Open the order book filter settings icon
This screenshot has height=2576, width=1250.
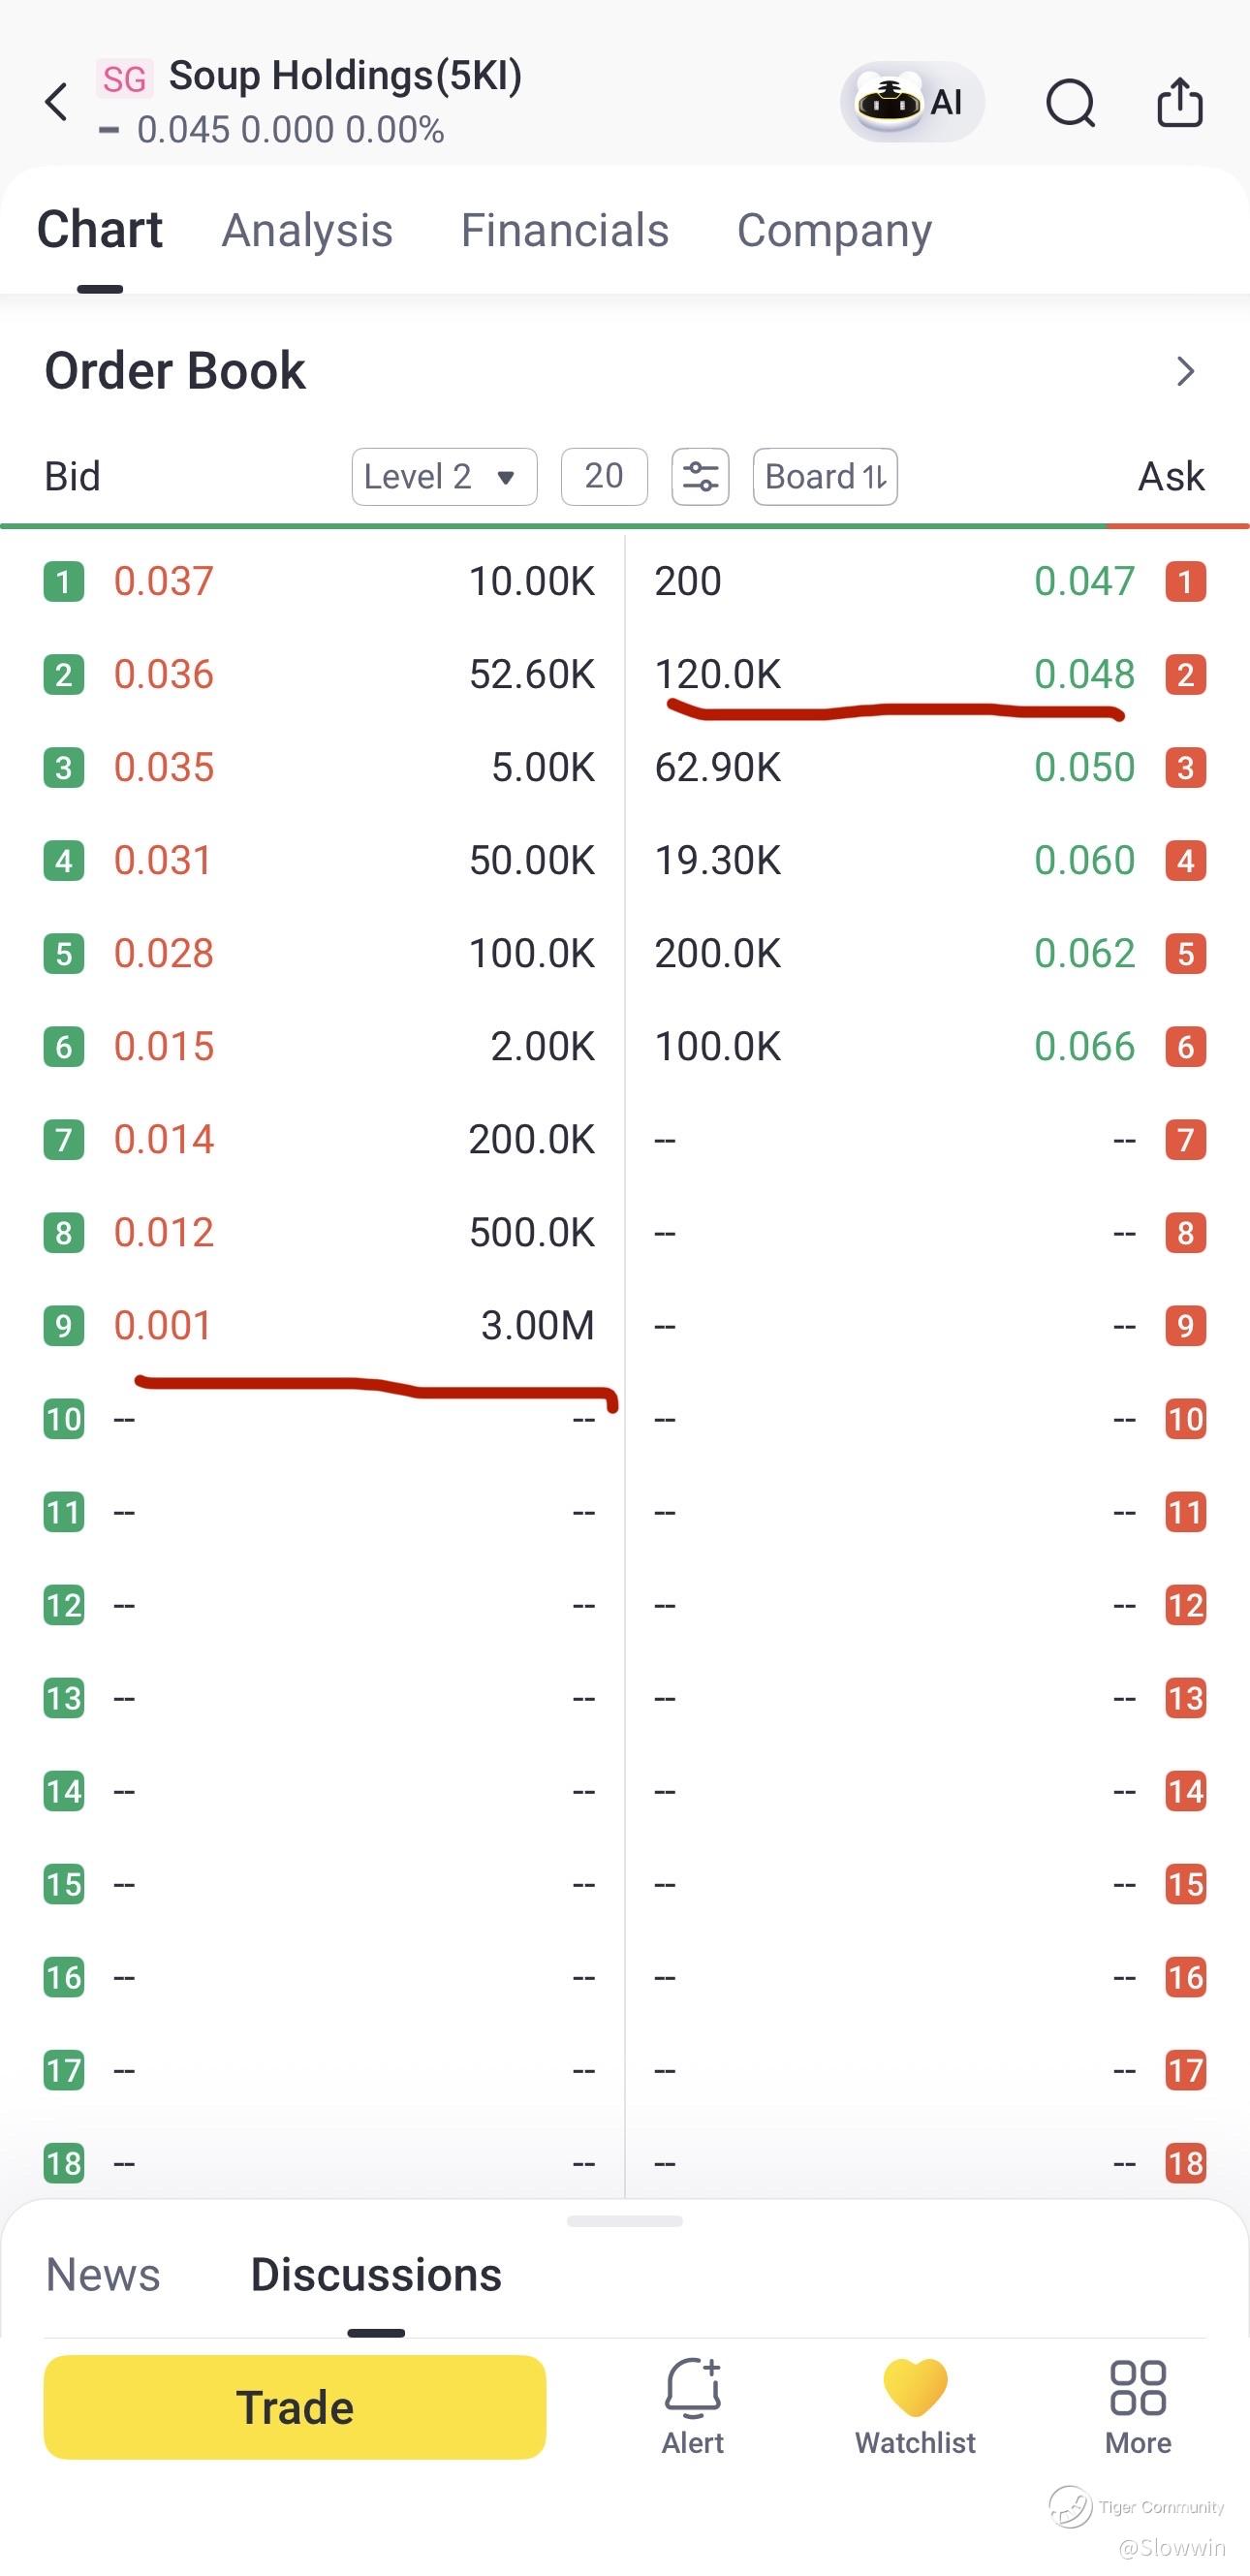700,477
